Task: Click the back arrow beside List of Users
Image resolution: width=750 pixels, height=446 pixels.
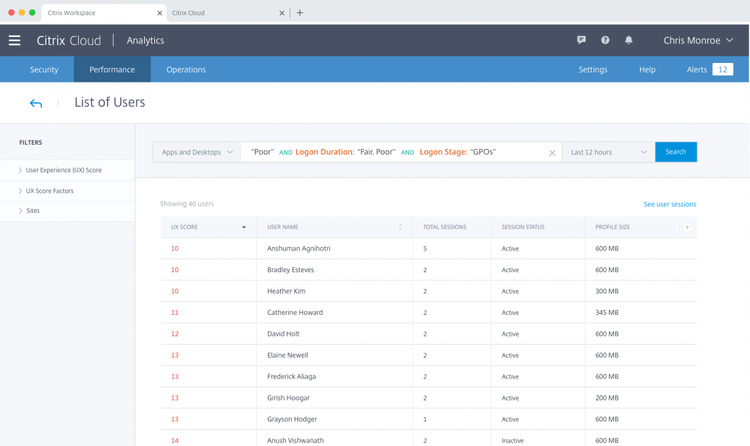Action: point(36,103)
